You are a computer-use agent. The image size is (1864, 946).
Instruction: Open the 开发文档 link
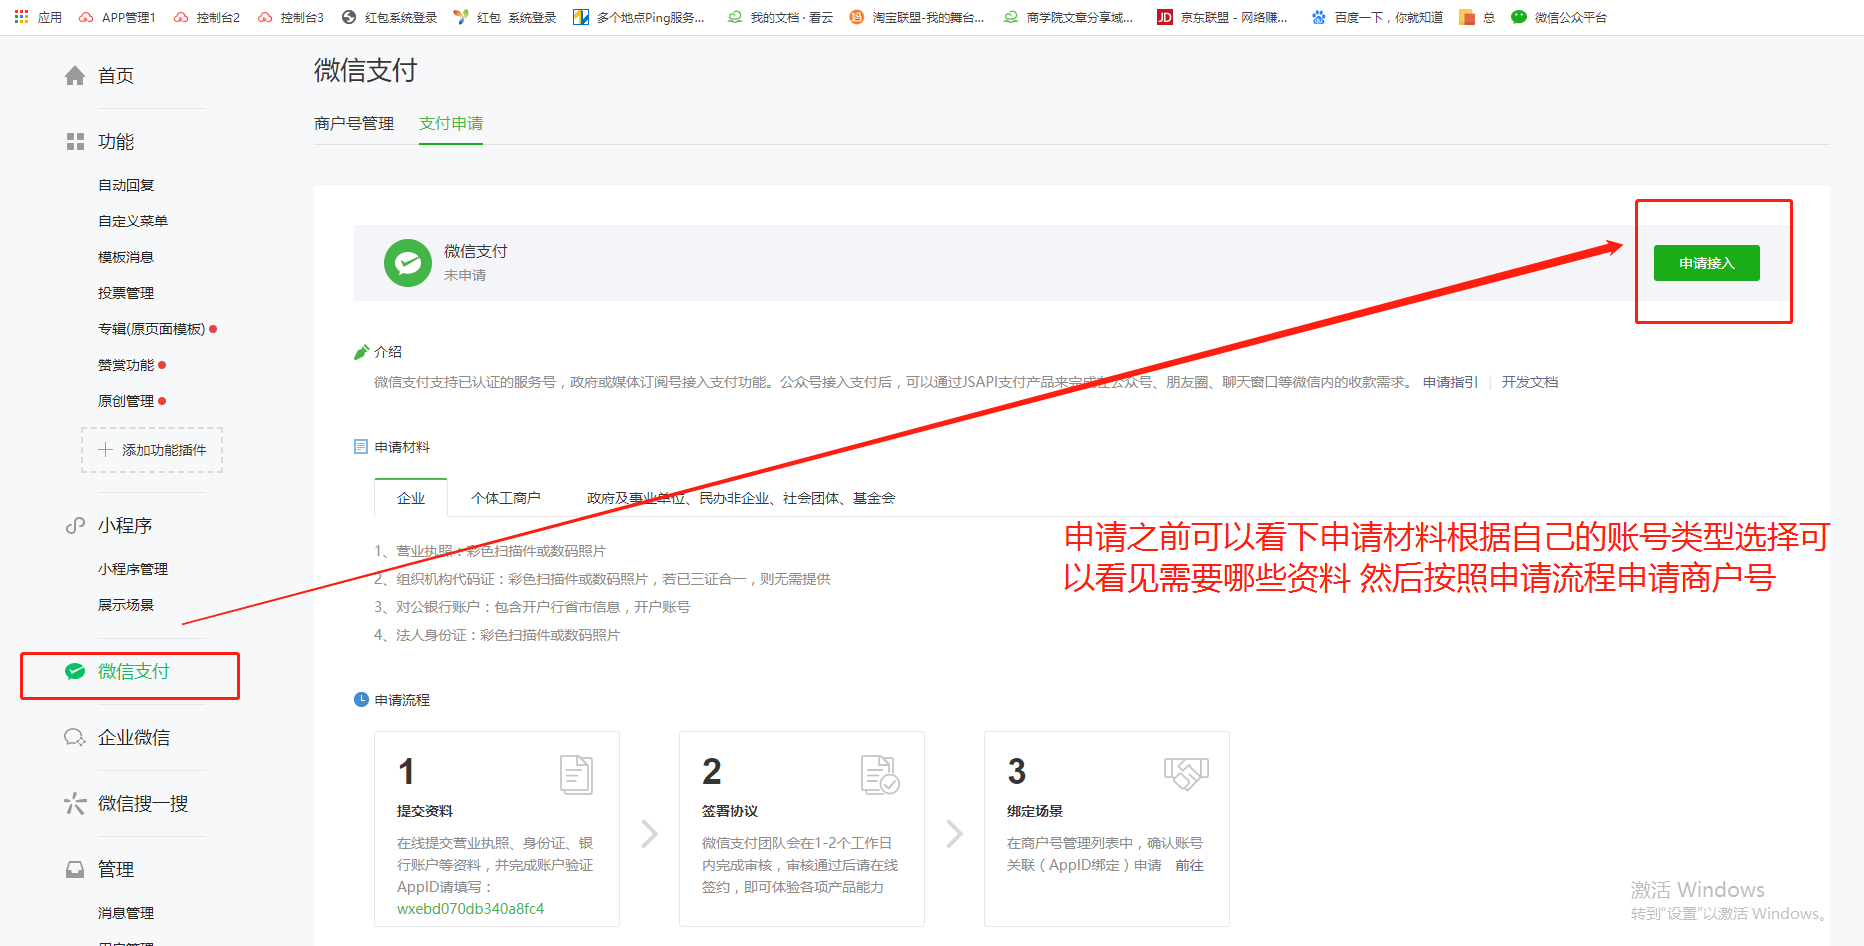coord(1530,382)
